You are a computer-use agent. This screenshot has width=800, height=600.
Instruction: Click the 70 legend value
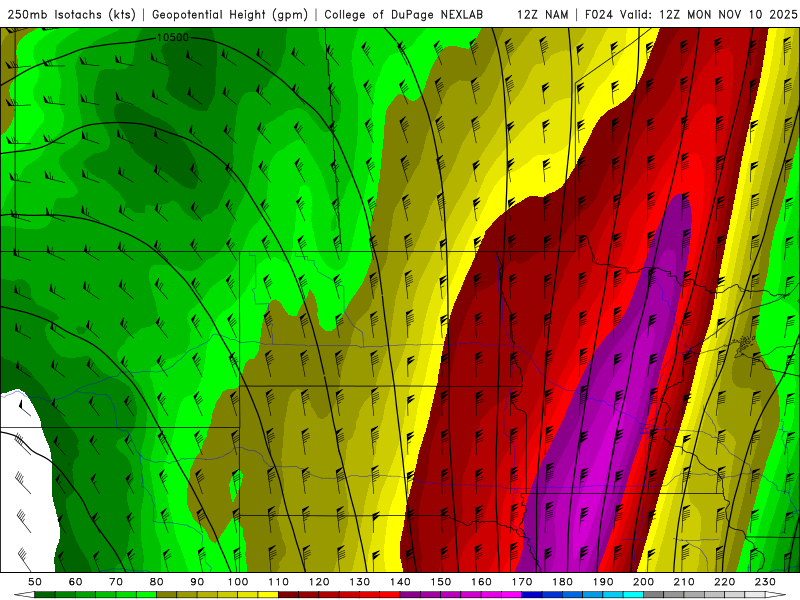(116, 582)
